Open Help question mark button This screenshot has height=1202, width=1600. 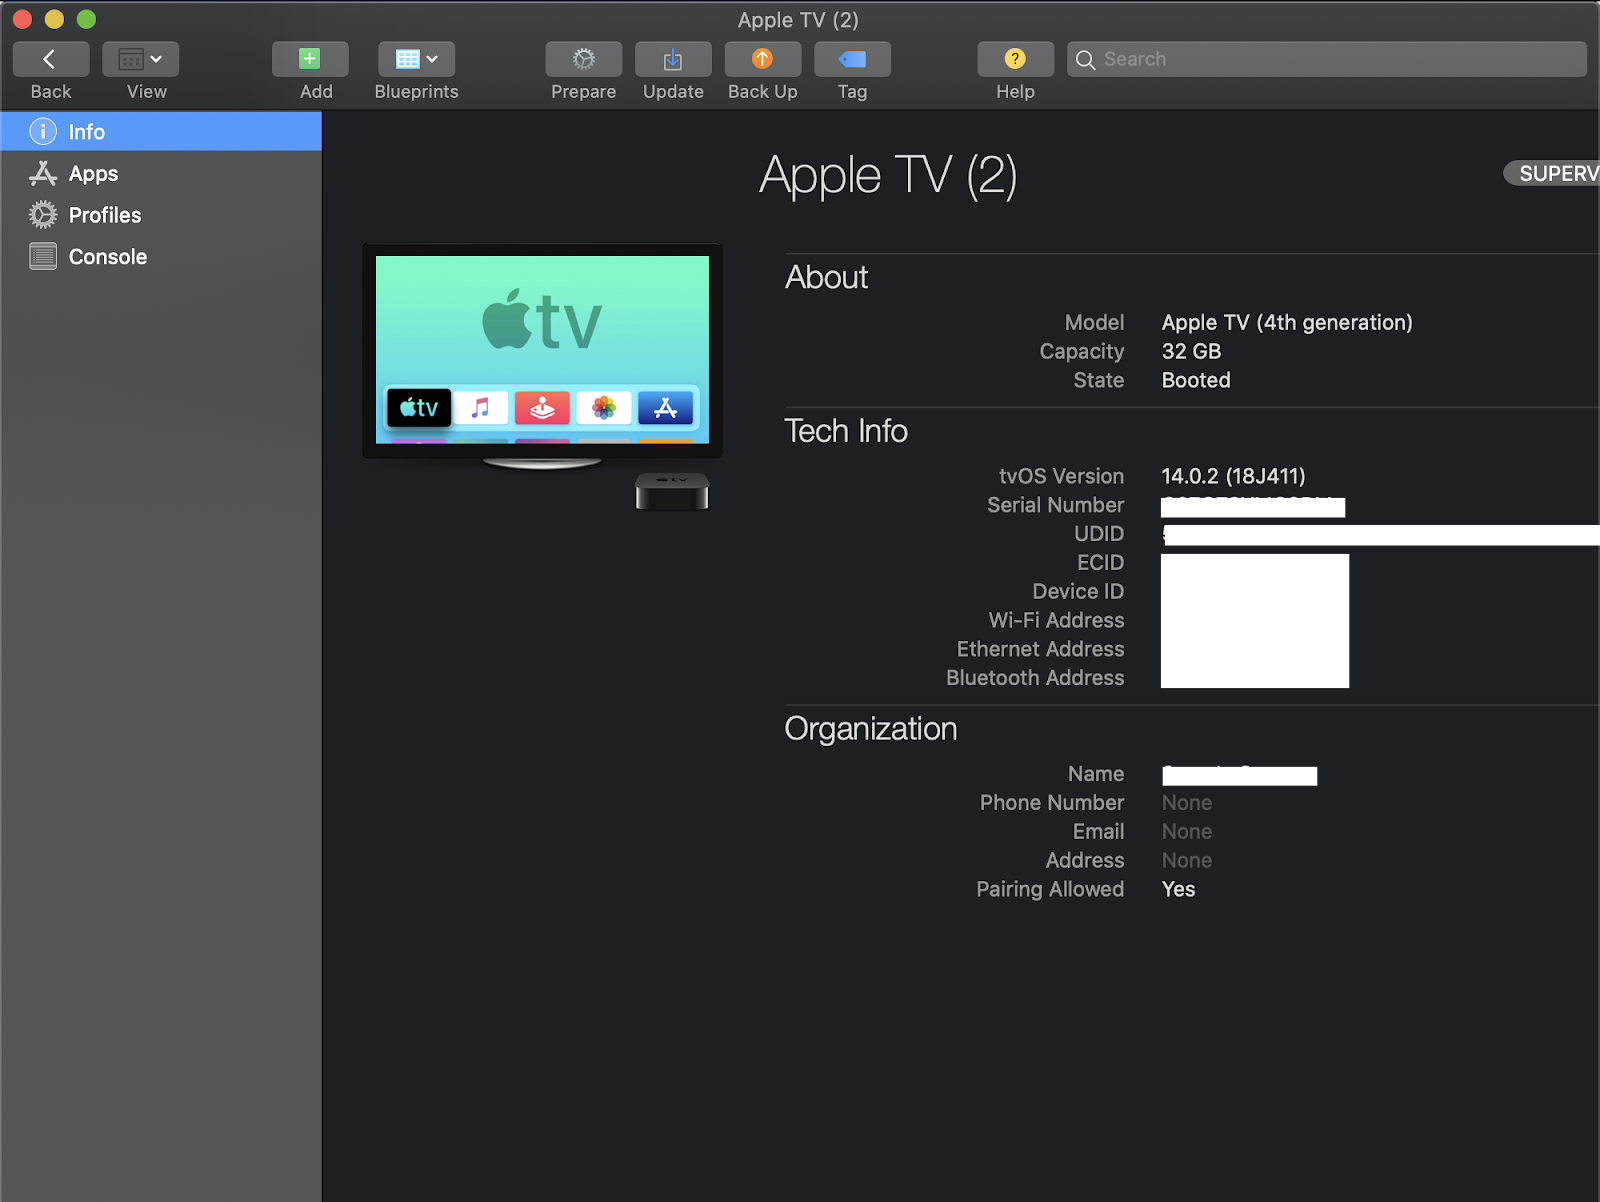coord(1015,59)
